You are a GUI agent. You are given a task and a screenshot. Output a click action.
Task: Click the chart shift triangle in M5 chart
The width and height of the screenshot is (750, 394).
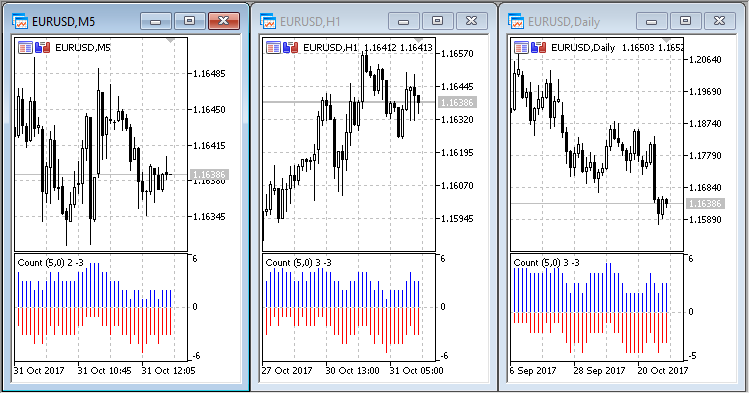[171, 41]
